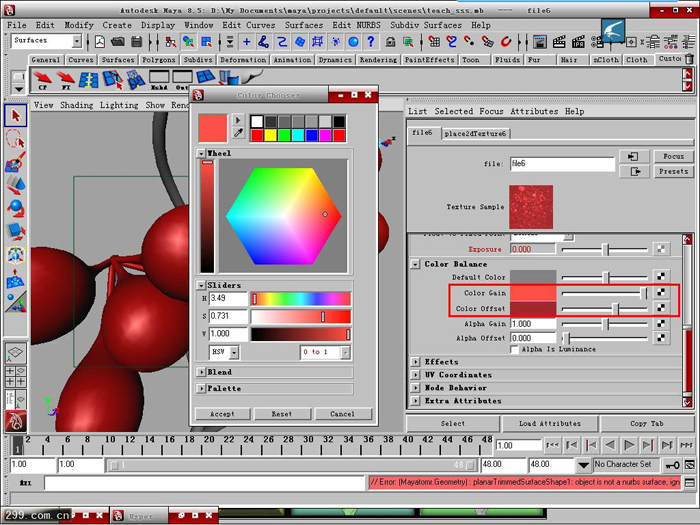700x525 pixels.
Task: Switch to the Rendering shelf tab
Action: (378, 59)
